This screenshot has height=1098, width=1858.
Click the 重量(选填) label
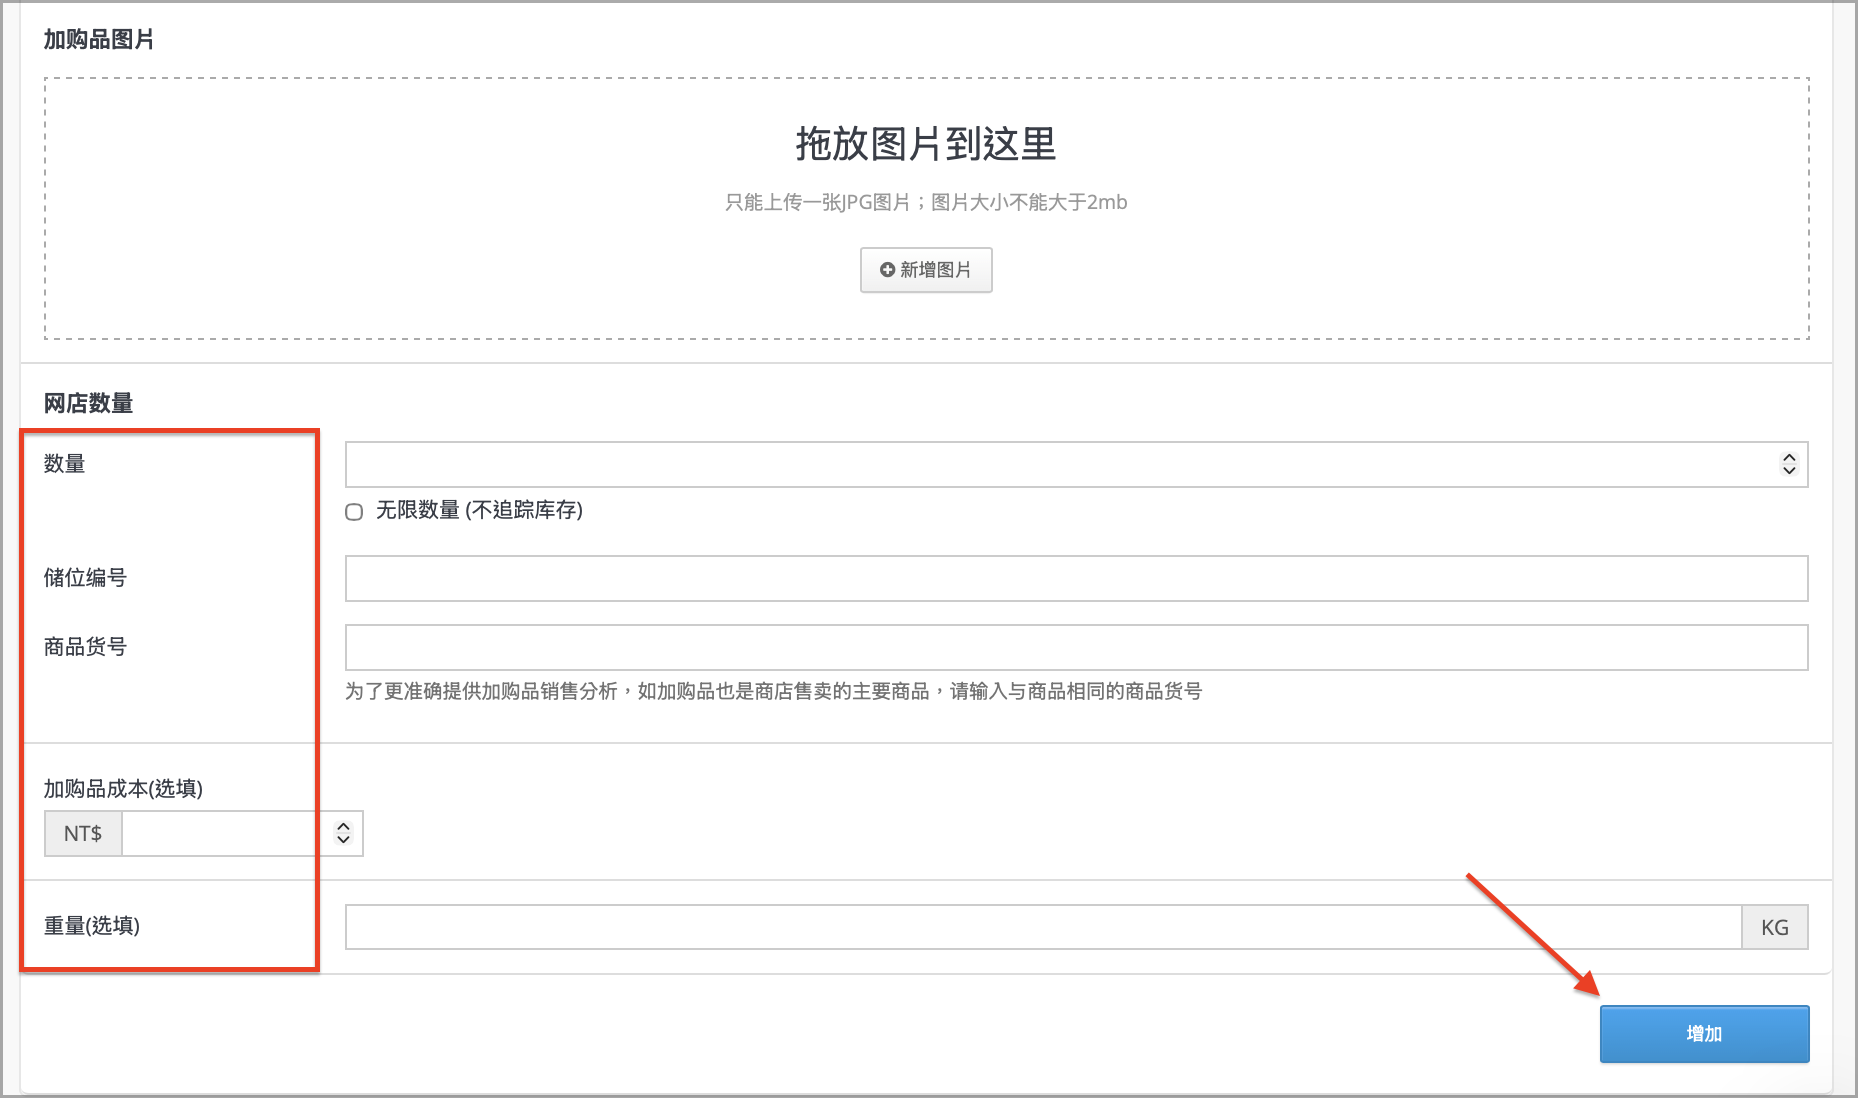coord(92,926)
